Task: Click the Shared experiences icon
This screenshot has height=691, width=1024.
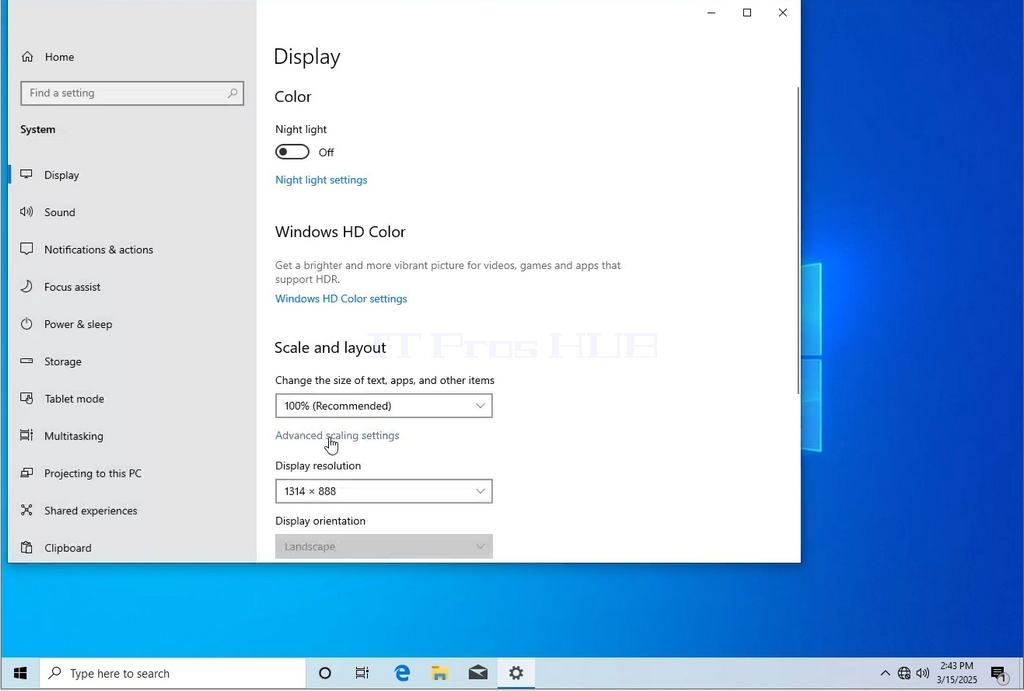Action: pyautogui.click(x=26, y=509)
